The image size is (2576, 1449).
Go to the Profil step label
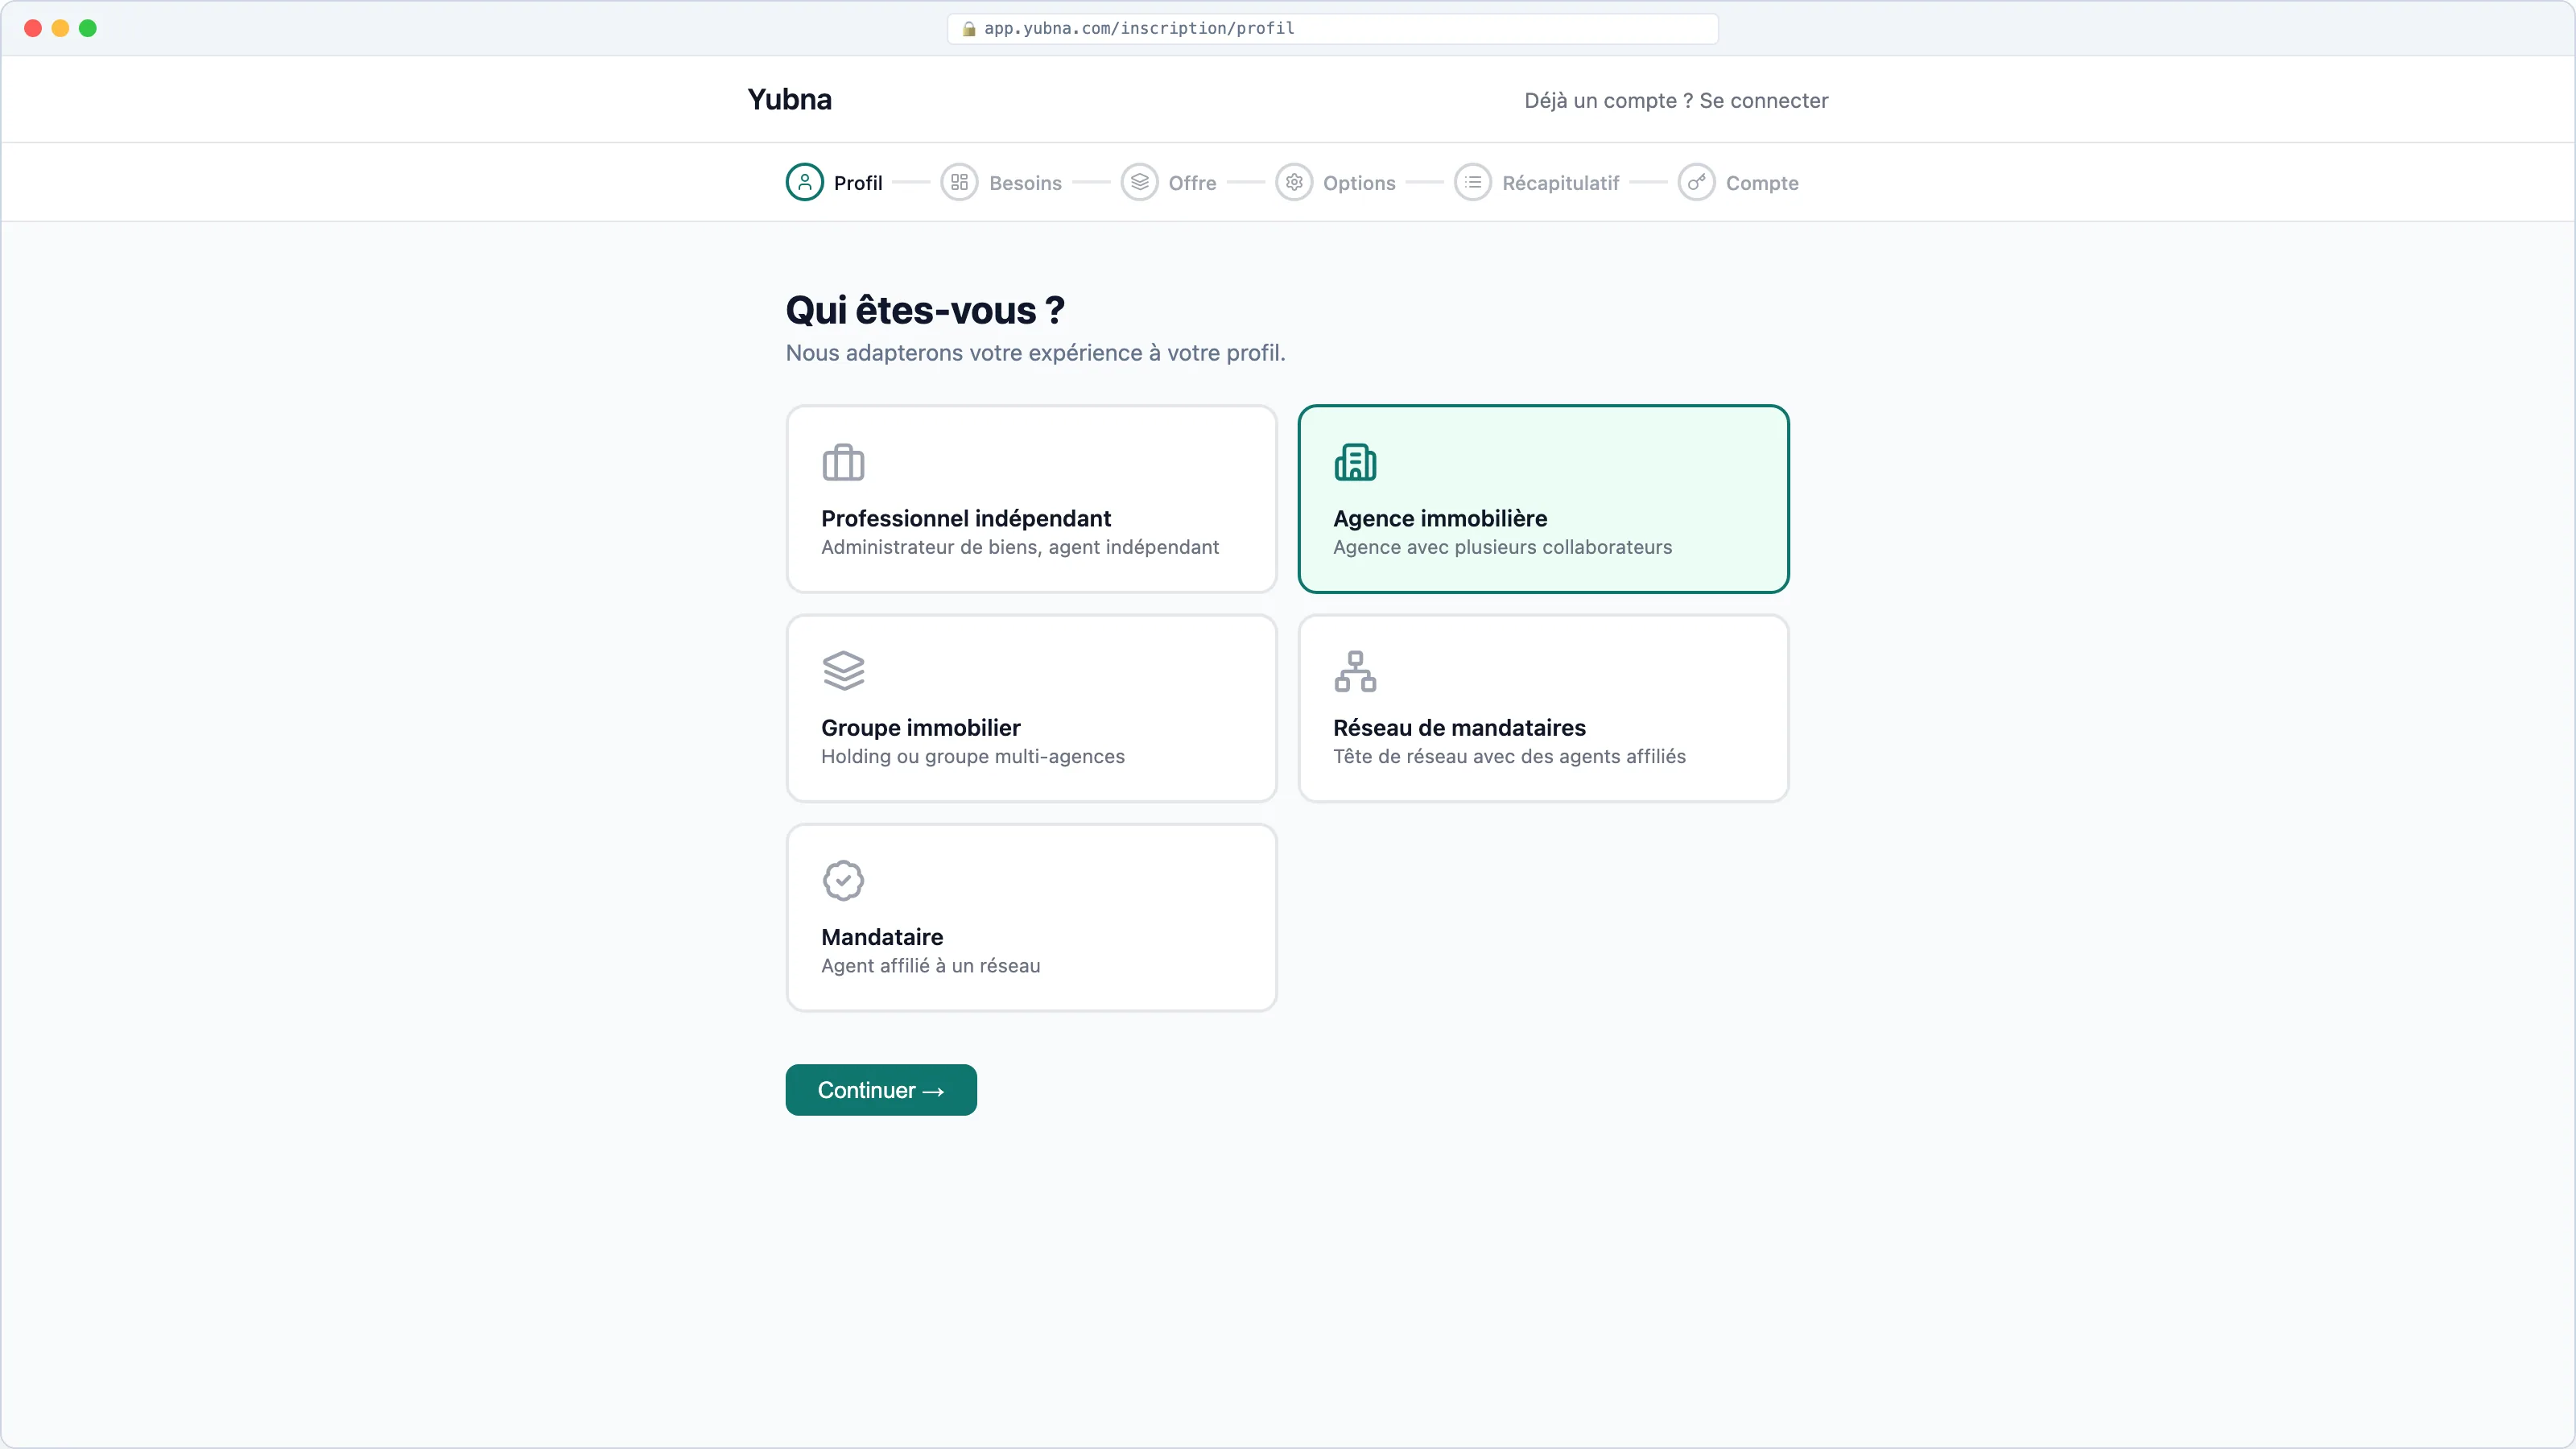[858, 183]
